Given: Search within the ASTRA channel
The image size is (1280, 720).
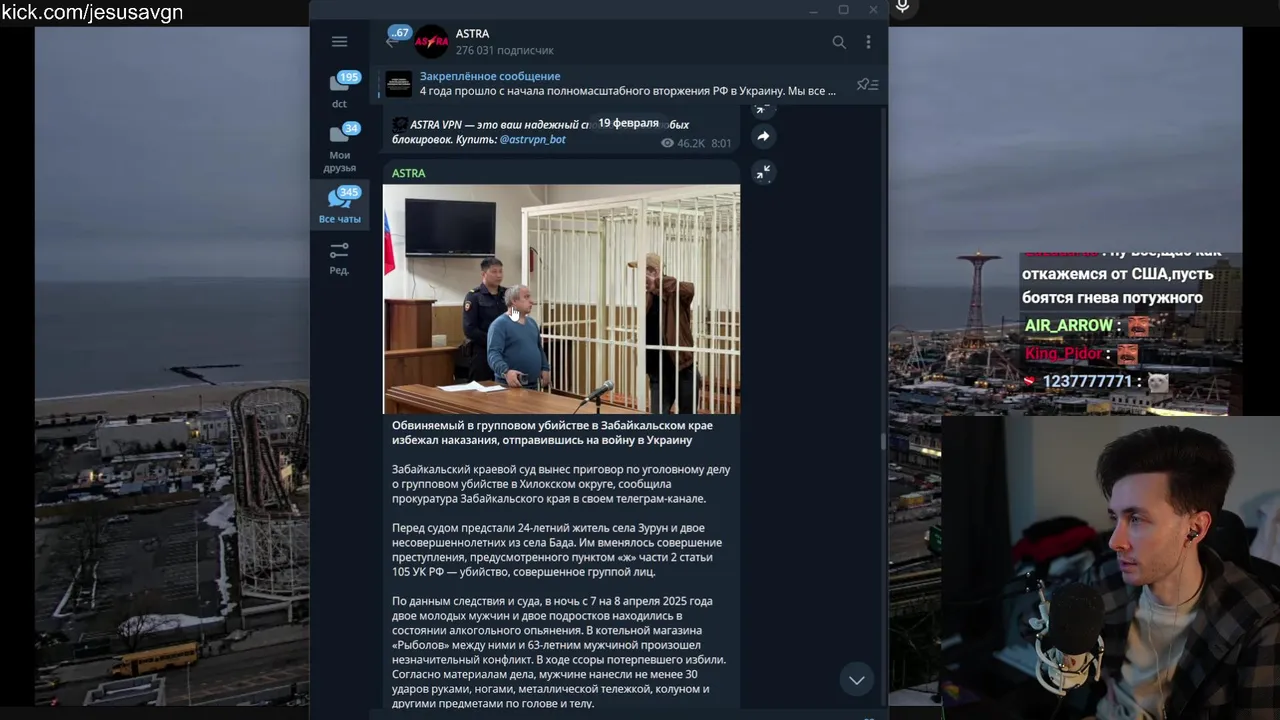Looking at the screenshot, I should (839, 42).
